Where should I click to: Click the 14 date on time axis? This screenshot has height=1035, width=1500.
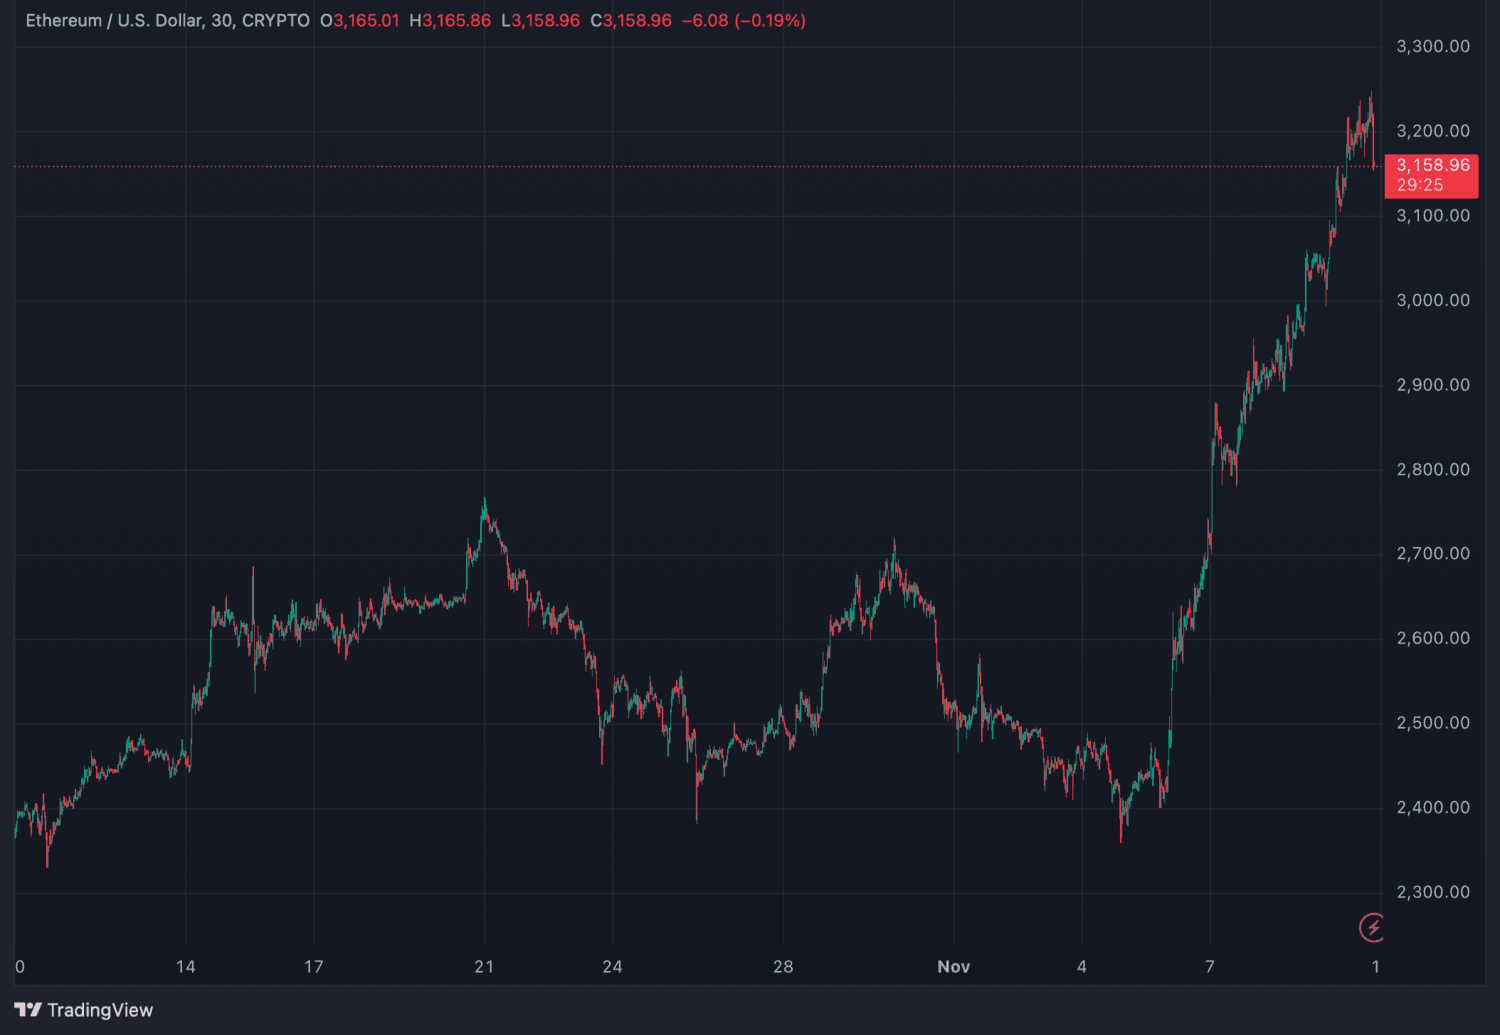[x=186, y=966]
